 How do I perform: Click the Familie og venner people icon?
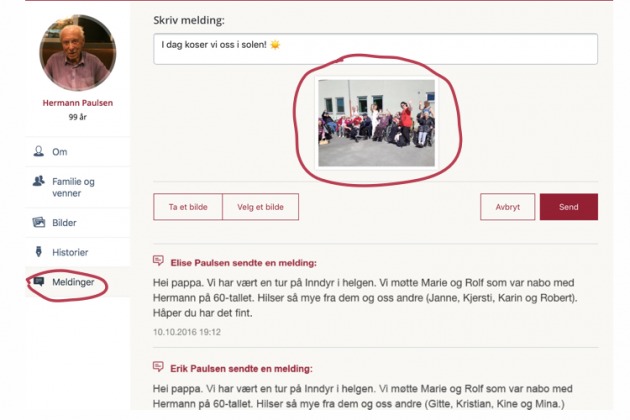pyautogui.click(x=39, y=181)
